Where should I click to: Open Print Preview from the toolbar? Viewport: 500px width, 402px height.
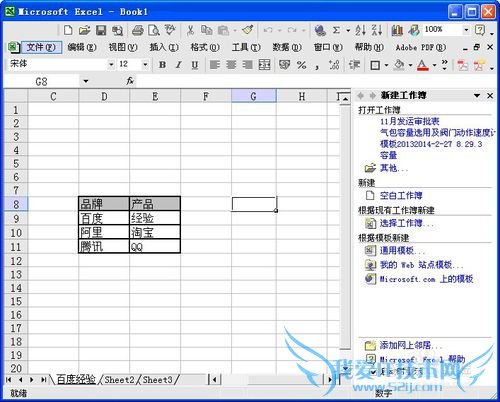(x=154, y=30)
